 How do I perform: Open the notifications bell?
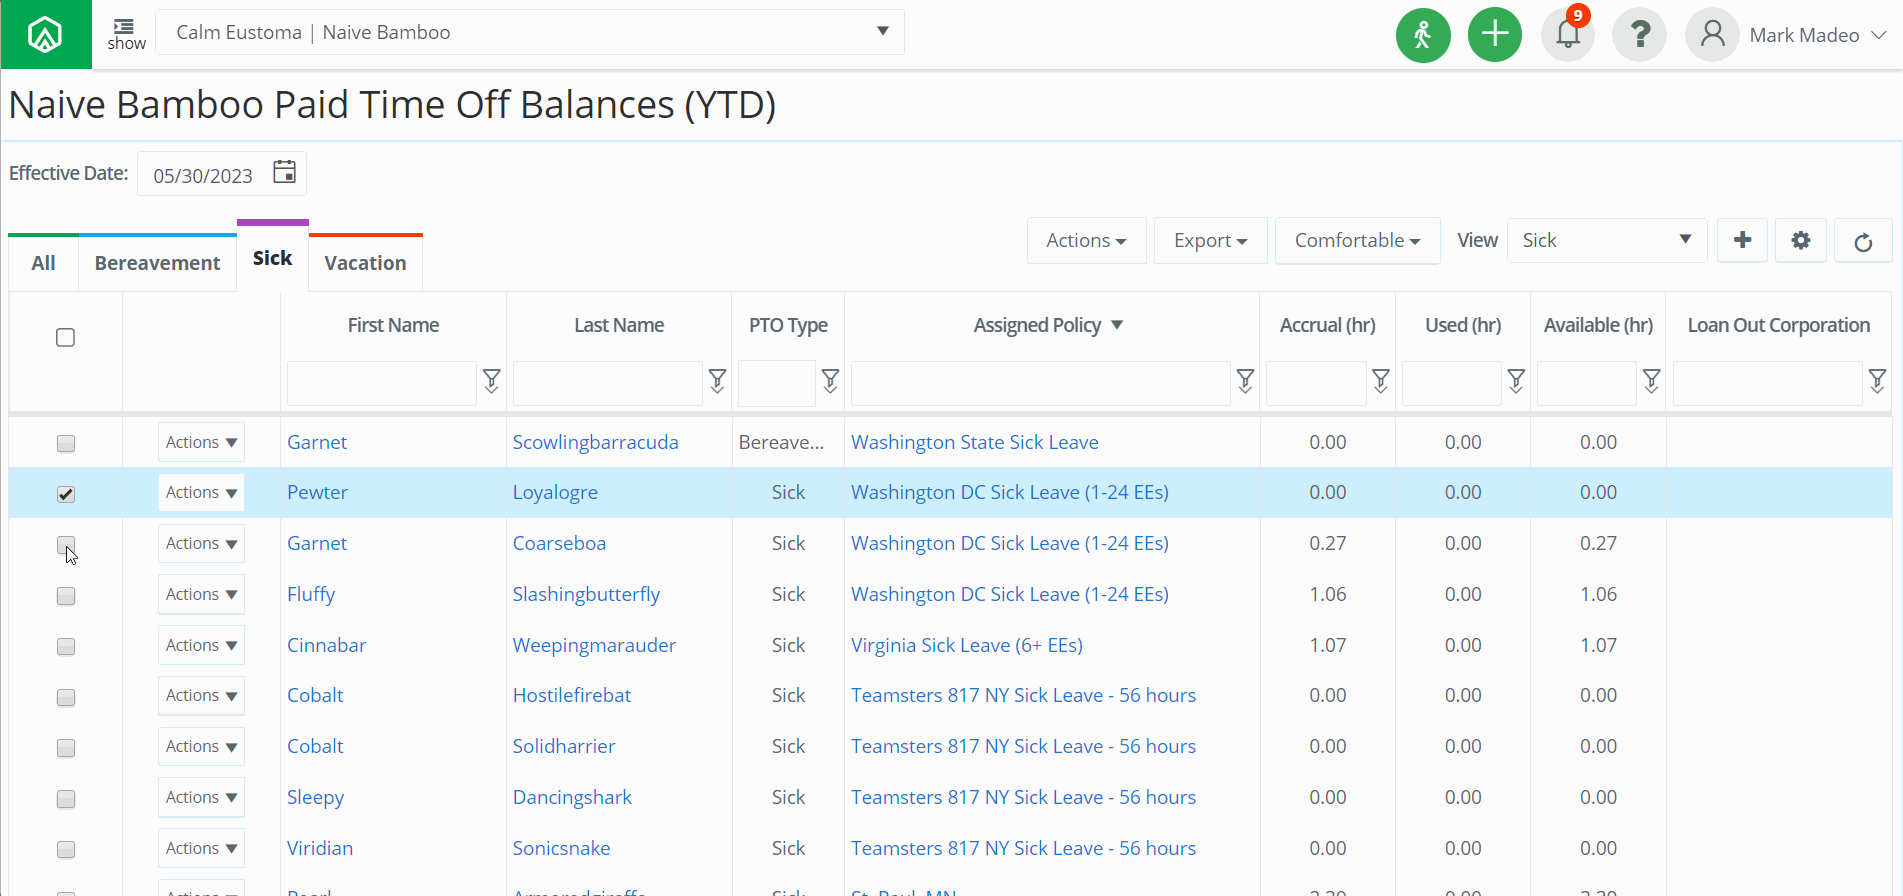1567,35
